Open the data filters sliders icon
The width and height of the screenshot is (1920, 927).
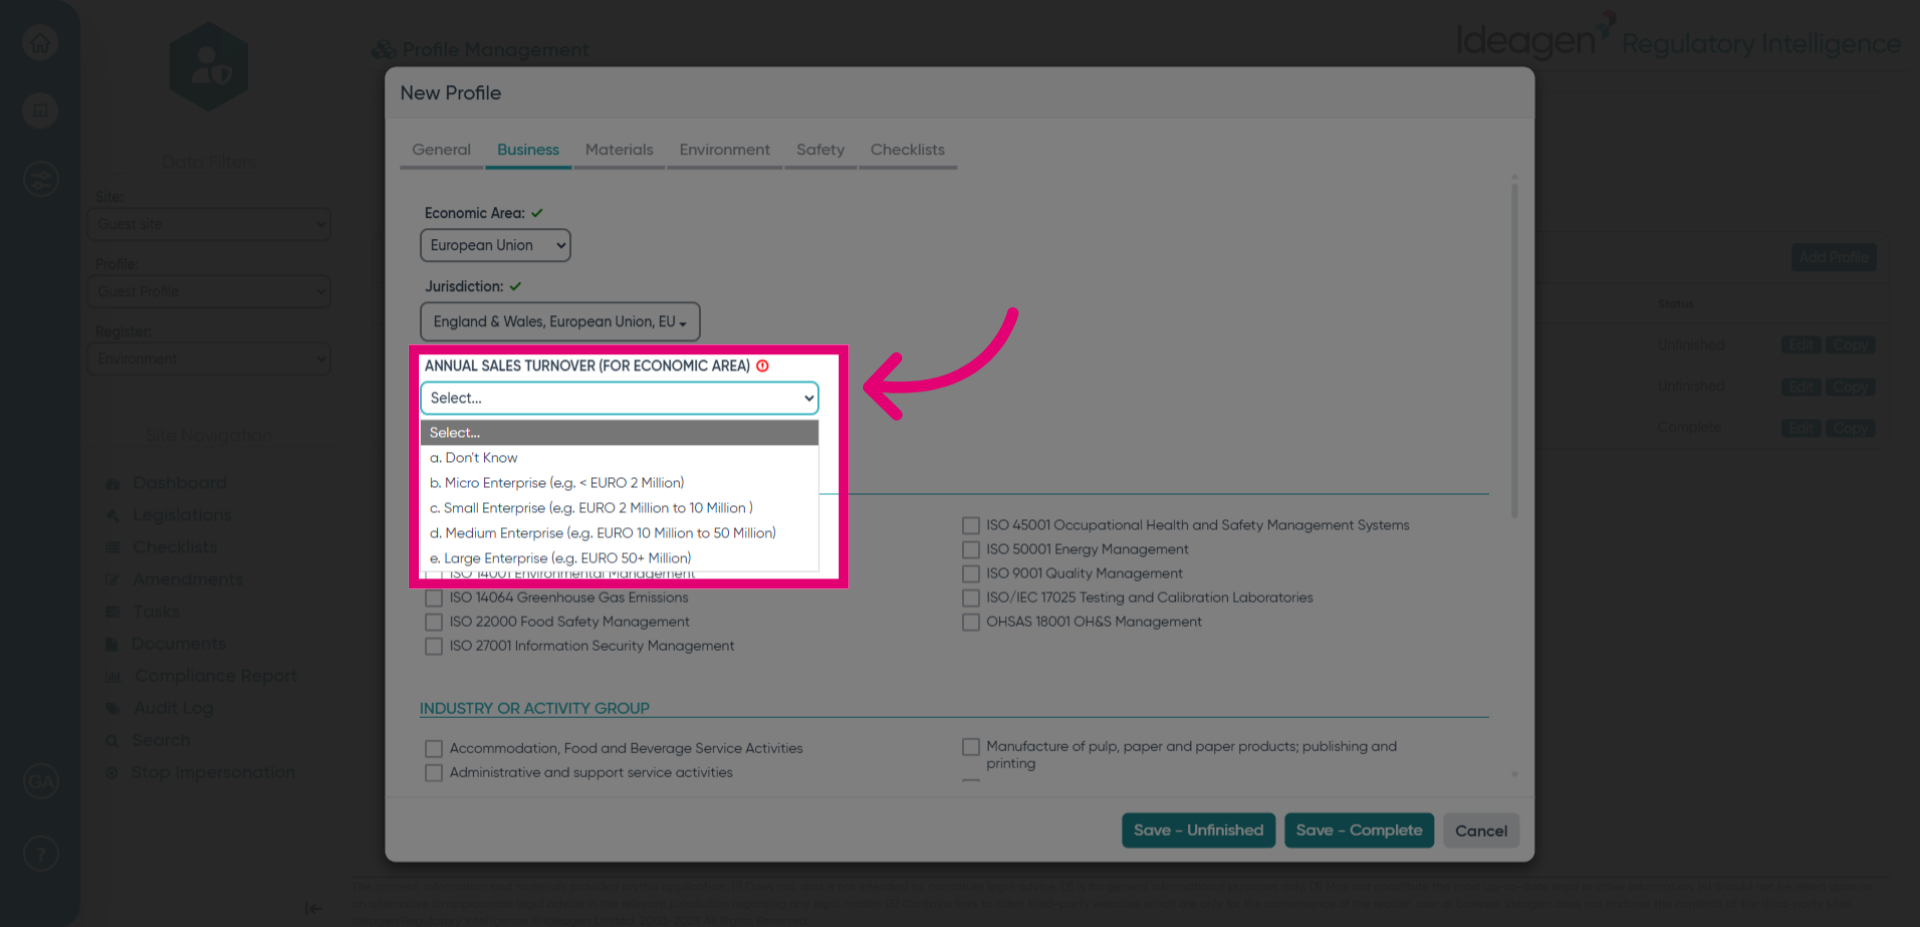pyautogui.click(x=40, y=180)
